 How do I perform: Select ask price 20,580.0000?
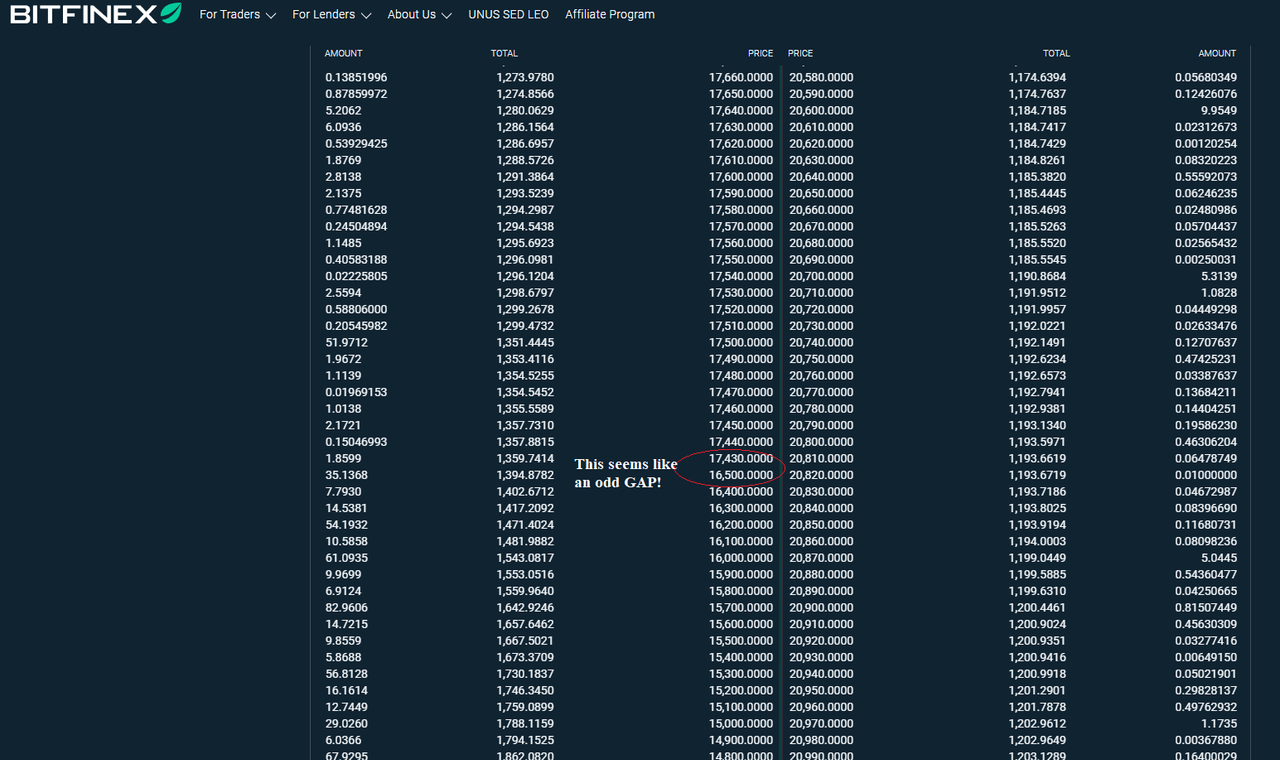tap(821, 78)
